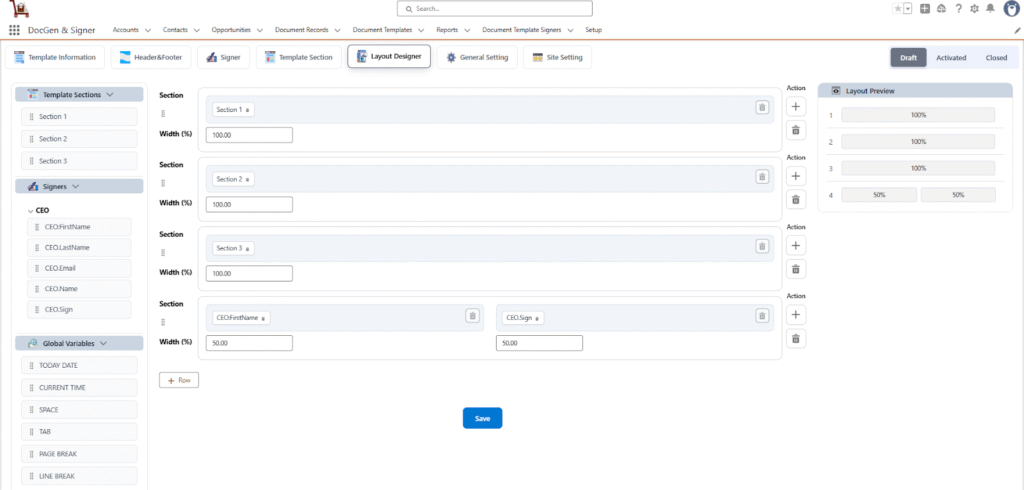Open the Section 3 dropdown selector
This screenshot has height=490, width=1024.
(233, 248)
